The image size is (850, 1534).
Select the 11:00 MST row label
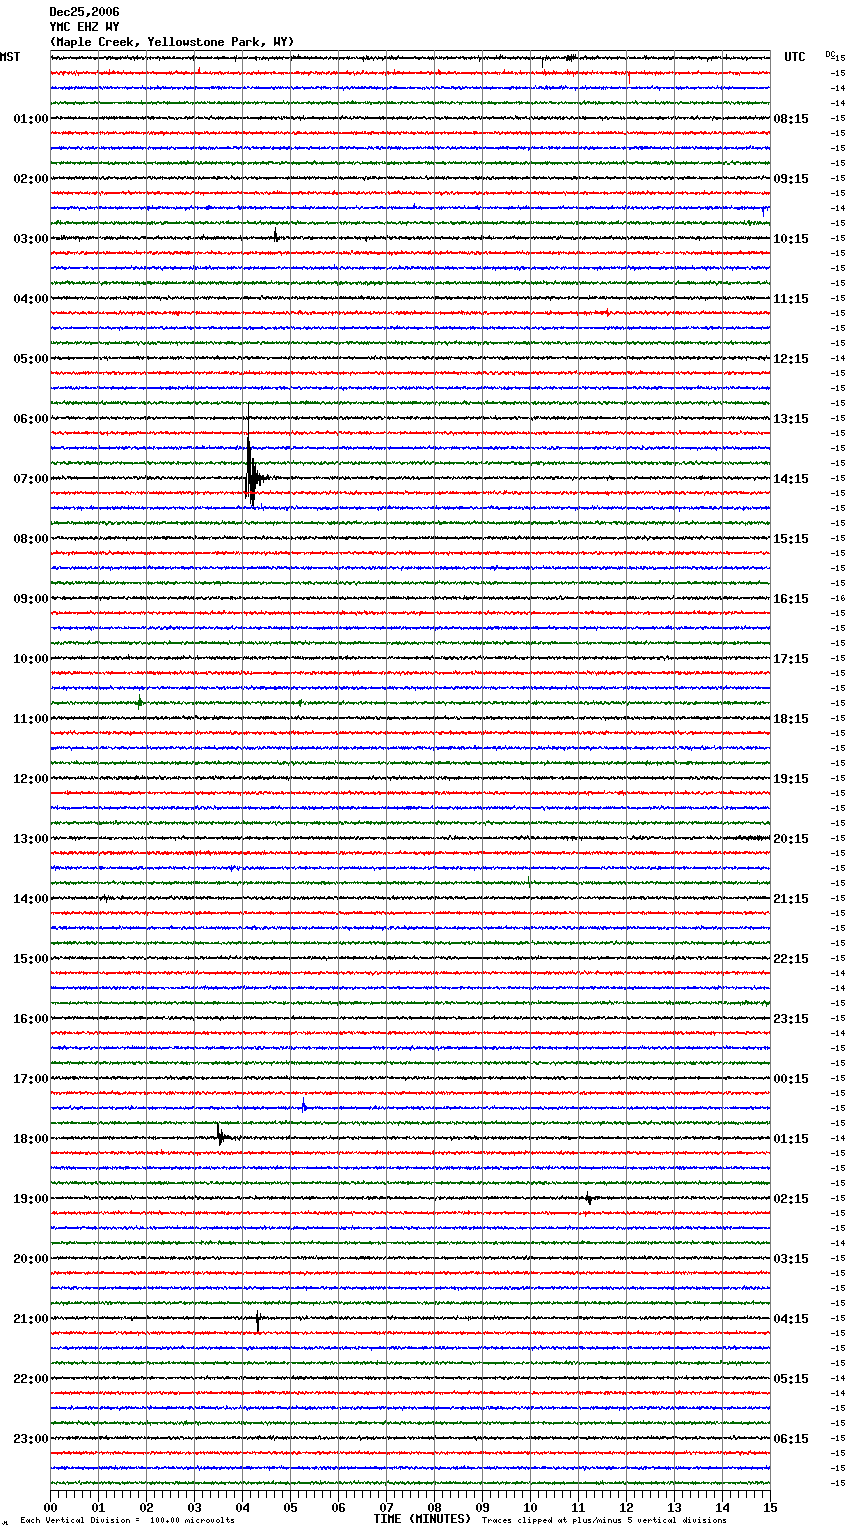pyautogui.click(x=31, y=719)
